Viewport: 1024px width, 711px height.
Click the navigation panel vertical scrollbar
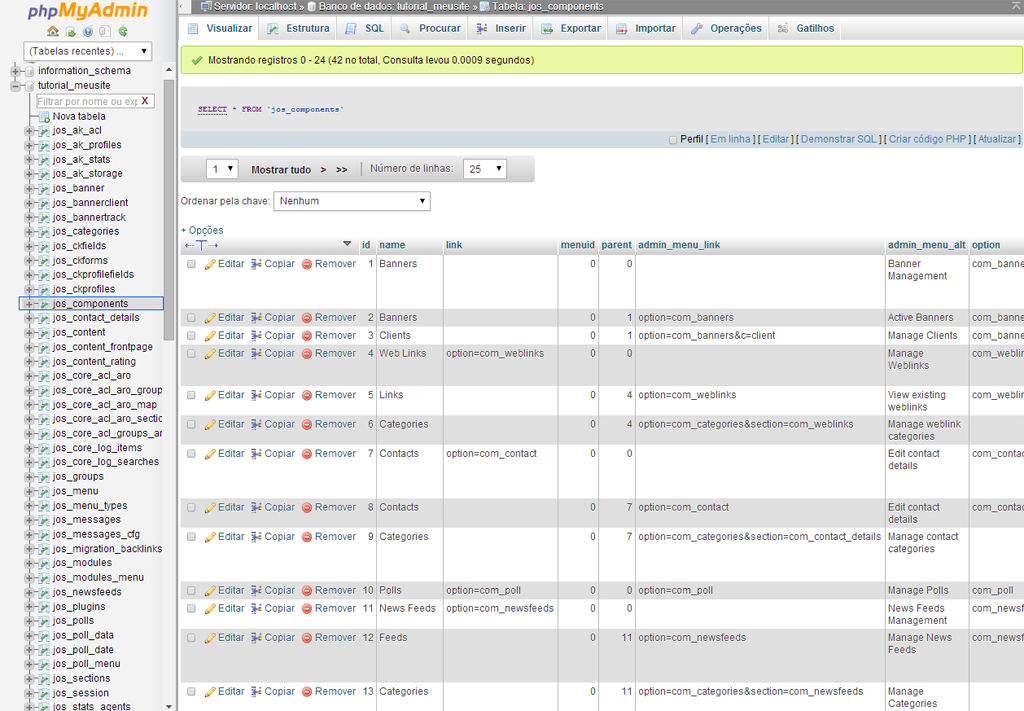pos(169,209)
